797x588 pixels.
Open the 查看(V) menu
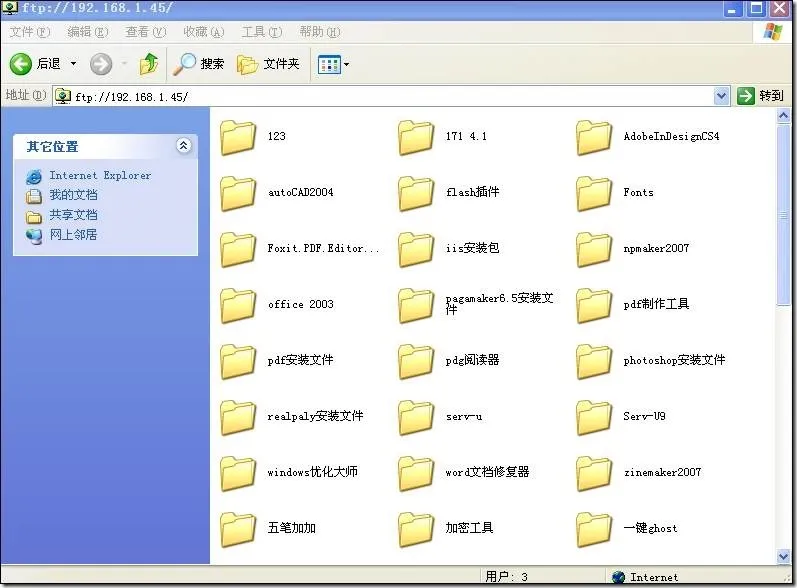tap(146, 32)
